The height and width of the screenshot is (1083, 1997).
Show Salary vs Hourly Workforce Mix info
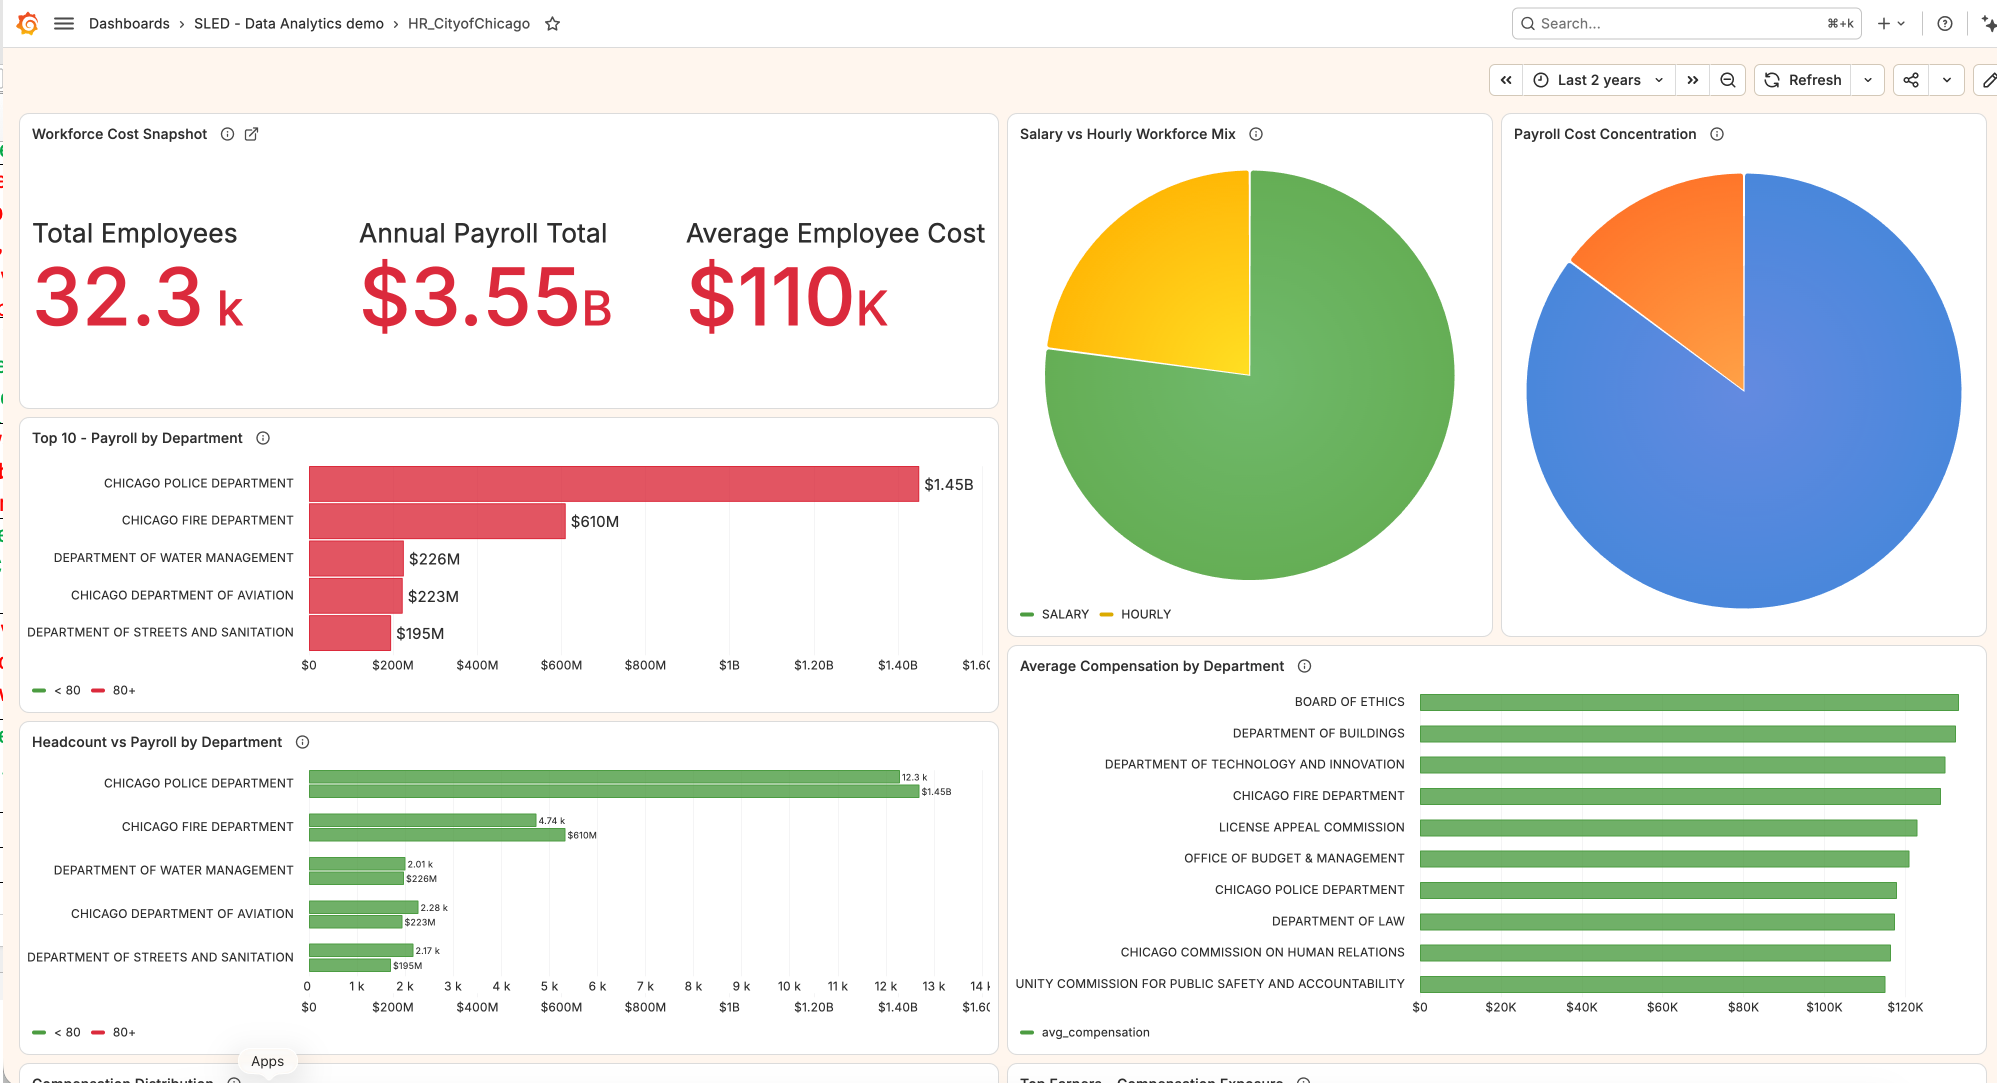click(x=1256, y=134)
